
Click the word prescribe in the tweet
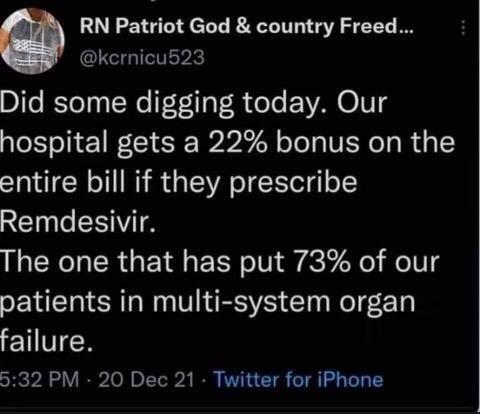[x=293, y=184]
